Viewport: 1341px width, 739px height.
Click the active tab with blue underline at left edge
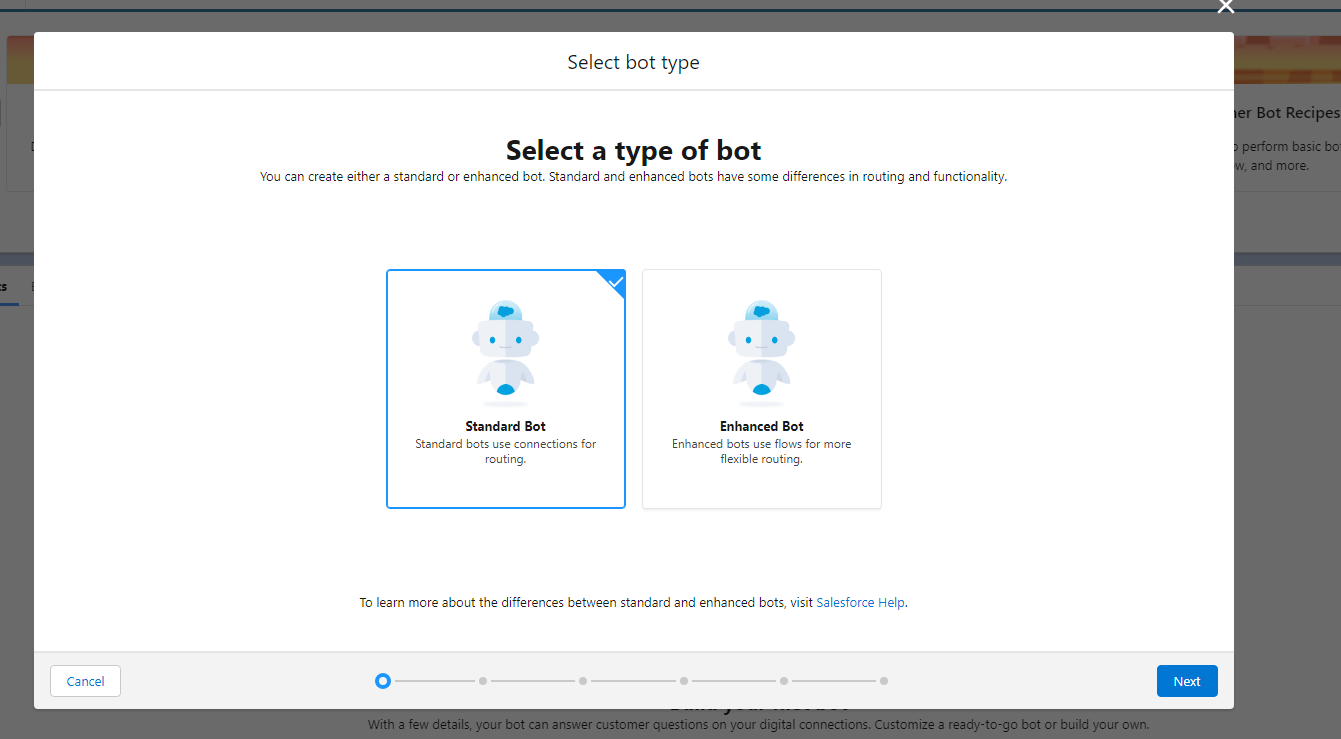coord(7,286)
